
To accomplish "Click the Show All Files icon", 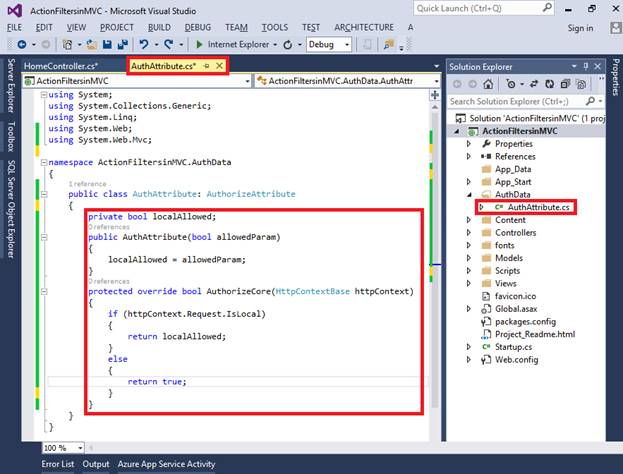I will (x=582, y=84).
